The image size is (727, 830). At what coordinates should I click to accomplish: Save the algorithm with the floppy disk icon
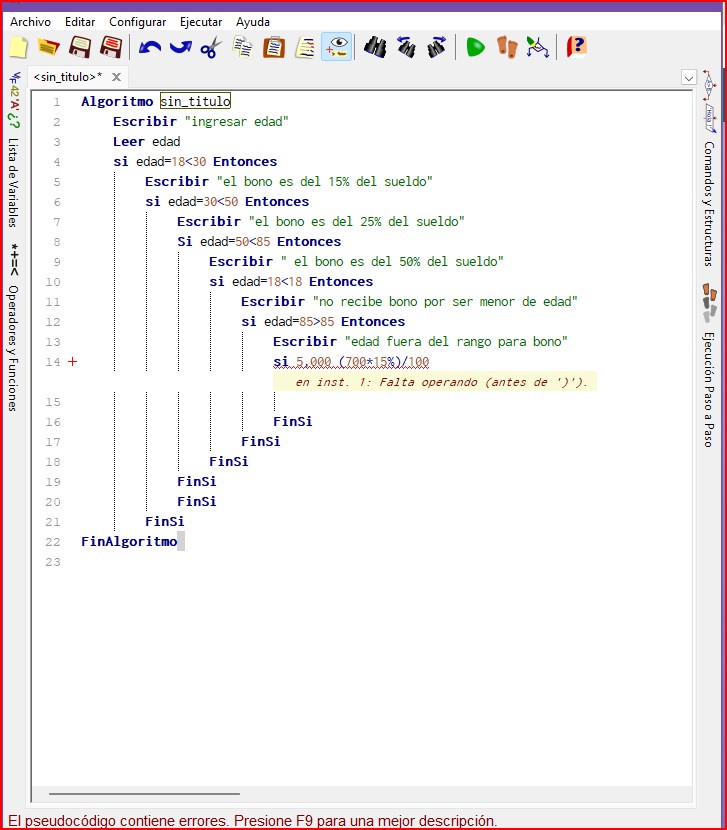point(80,47)
